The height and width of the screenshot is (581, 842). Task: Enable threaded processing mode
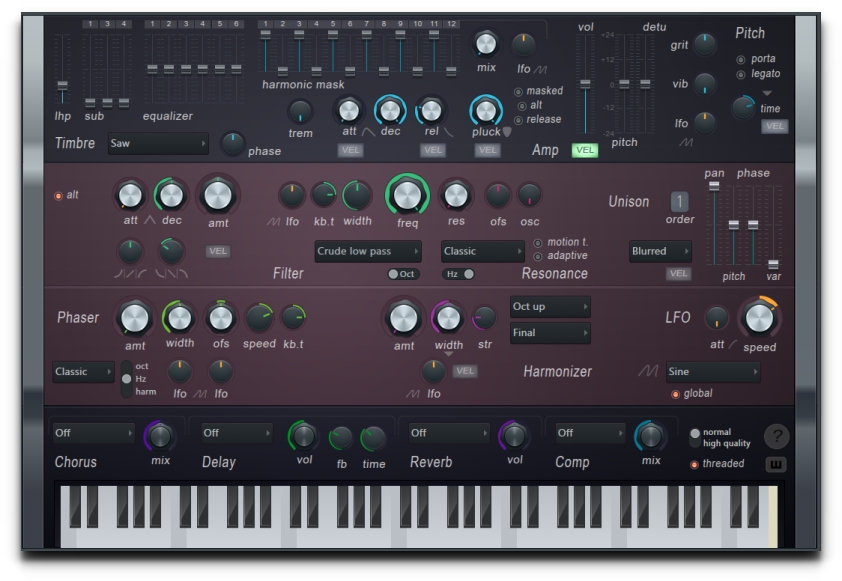(695, 463)
